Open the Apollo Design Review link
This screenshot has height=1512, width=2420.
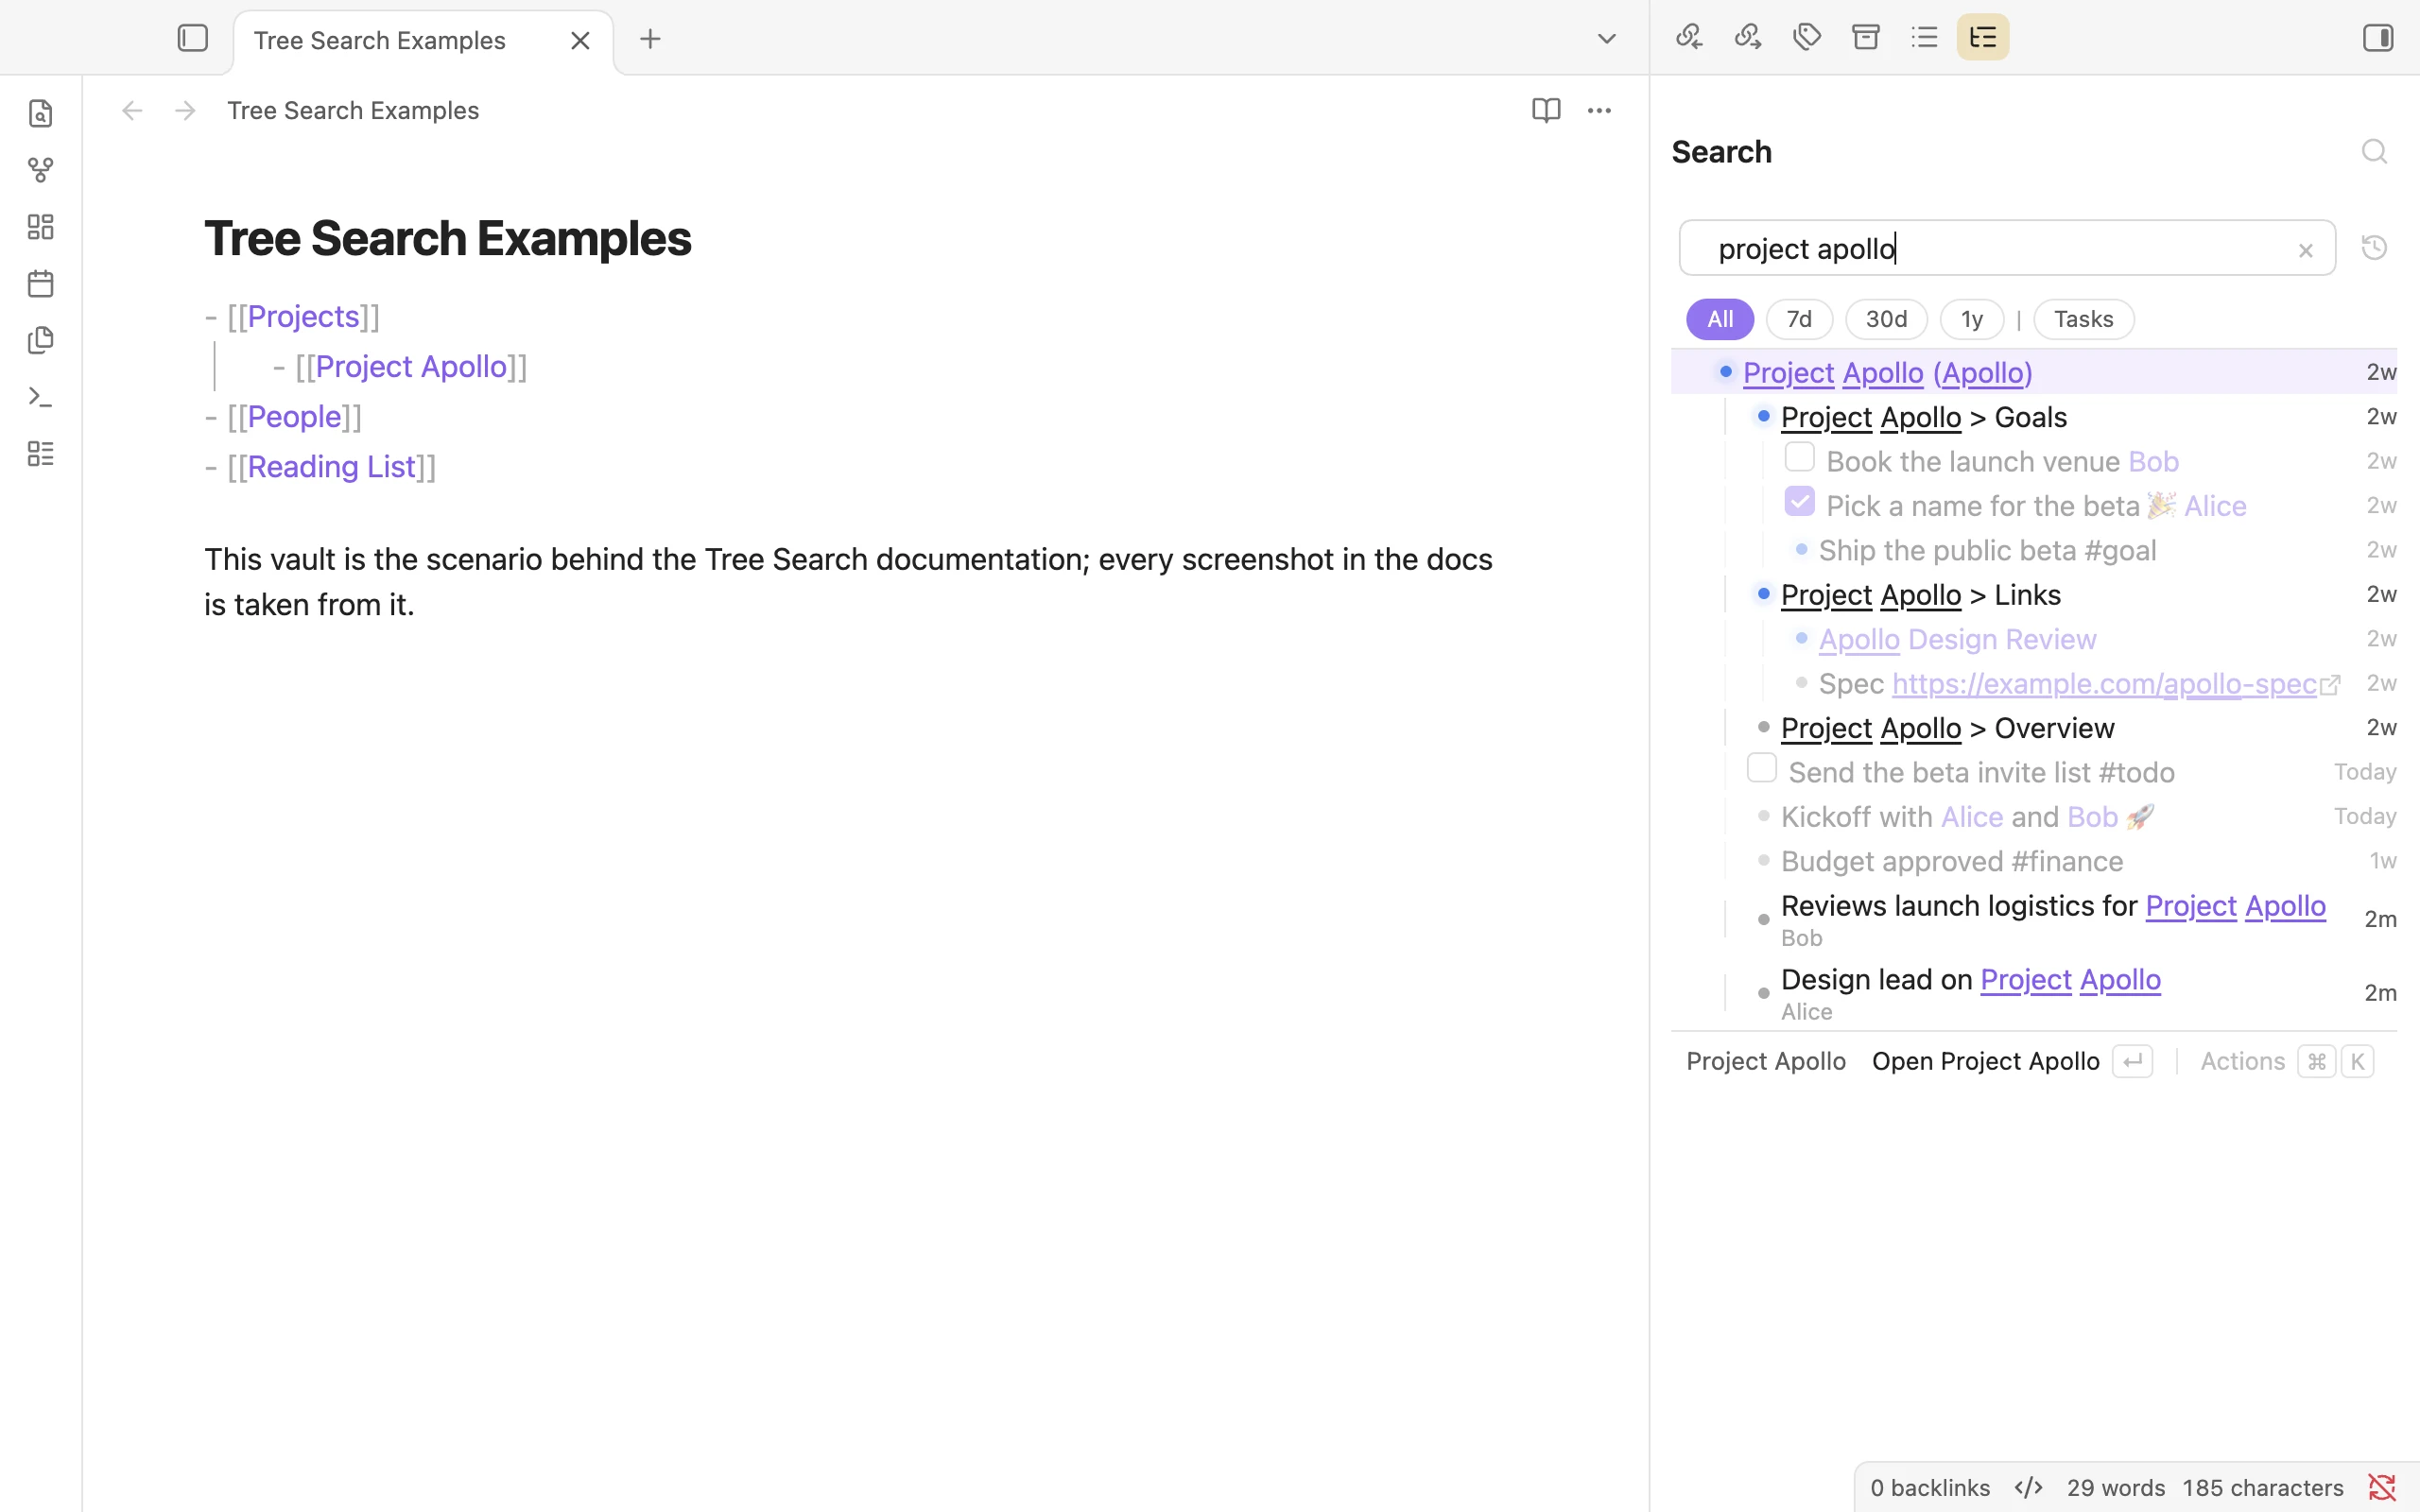click(1957, 639)
